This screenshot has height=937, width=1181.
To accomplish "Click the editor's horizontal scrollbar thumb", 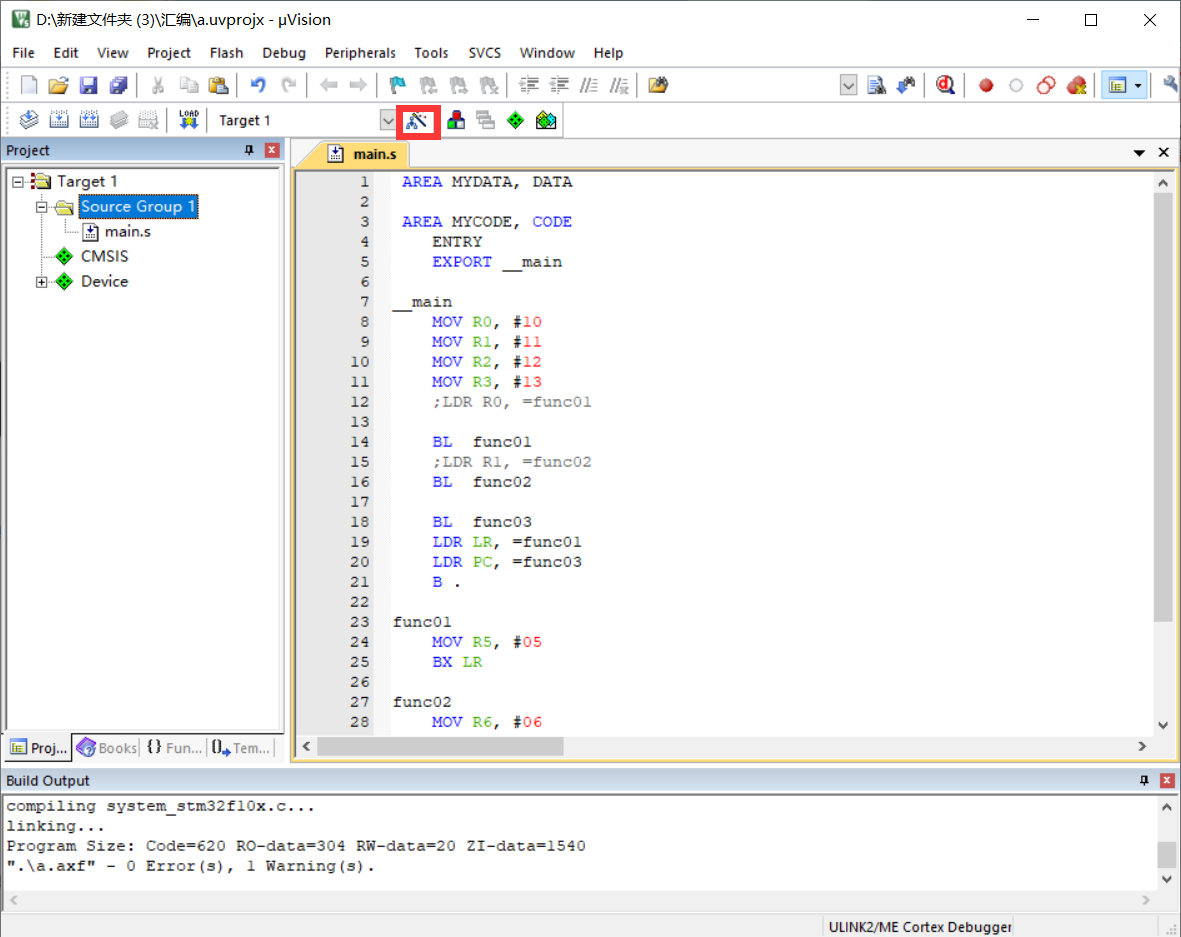I will [x=440, y=746].
